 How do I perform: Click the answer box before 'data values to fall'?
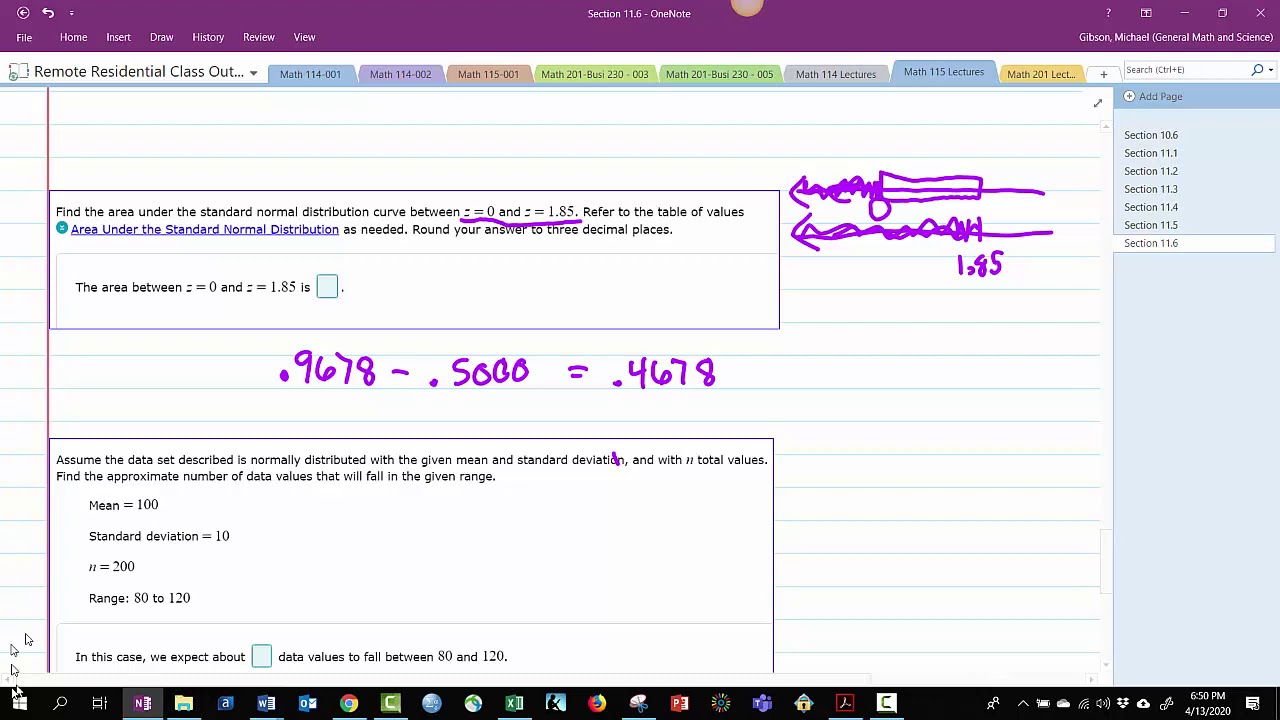(261, 656)
